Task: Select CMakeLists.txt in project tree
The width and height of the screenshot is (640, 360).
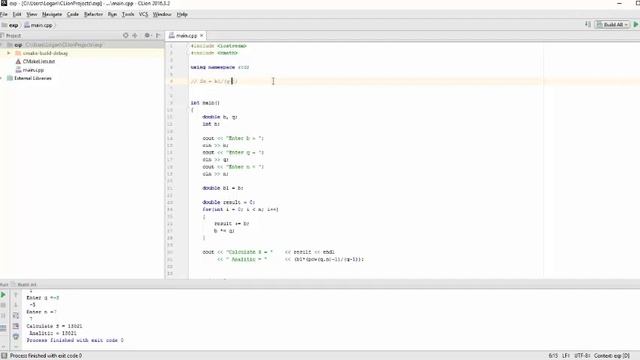Action: [39, 62]
